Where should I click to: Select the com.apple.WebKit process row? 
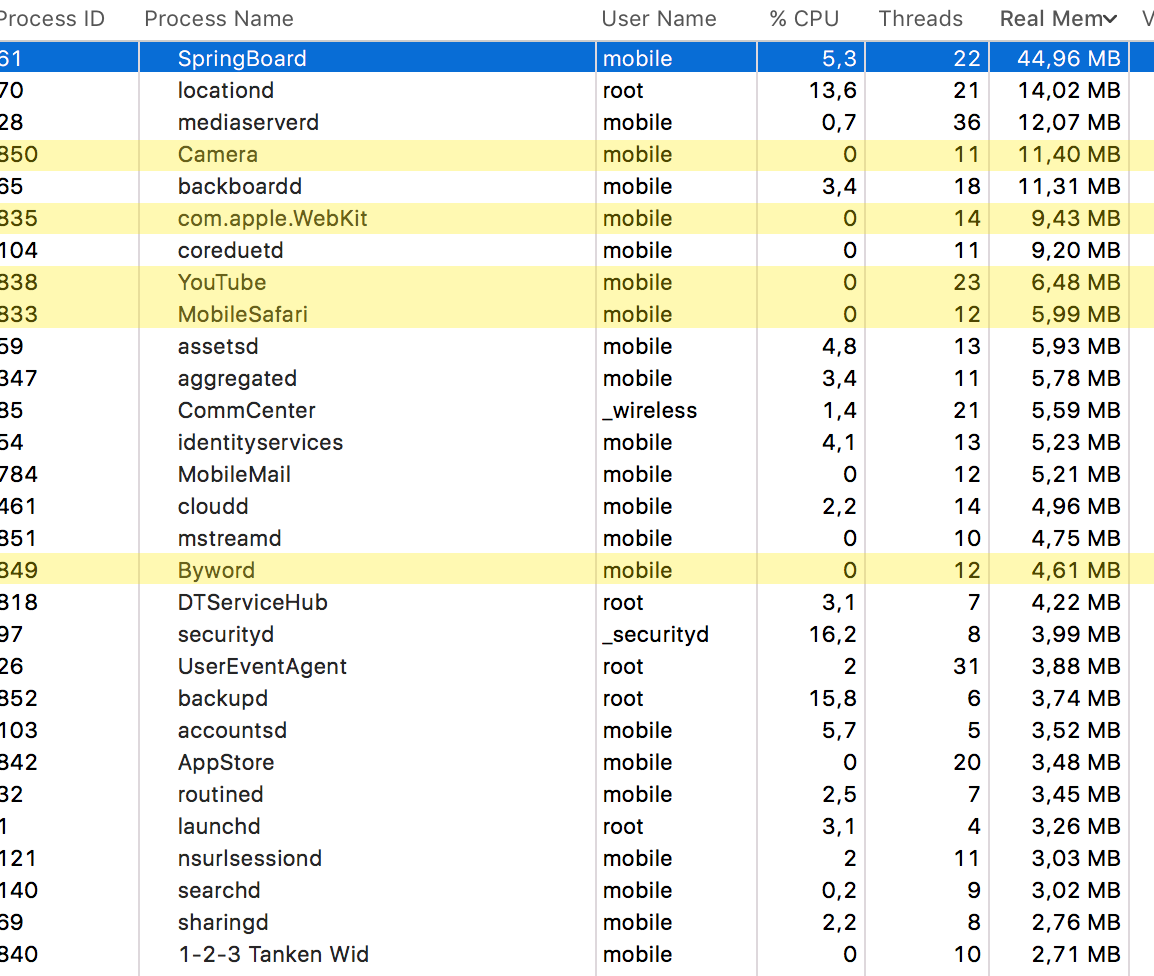(577, 219)
